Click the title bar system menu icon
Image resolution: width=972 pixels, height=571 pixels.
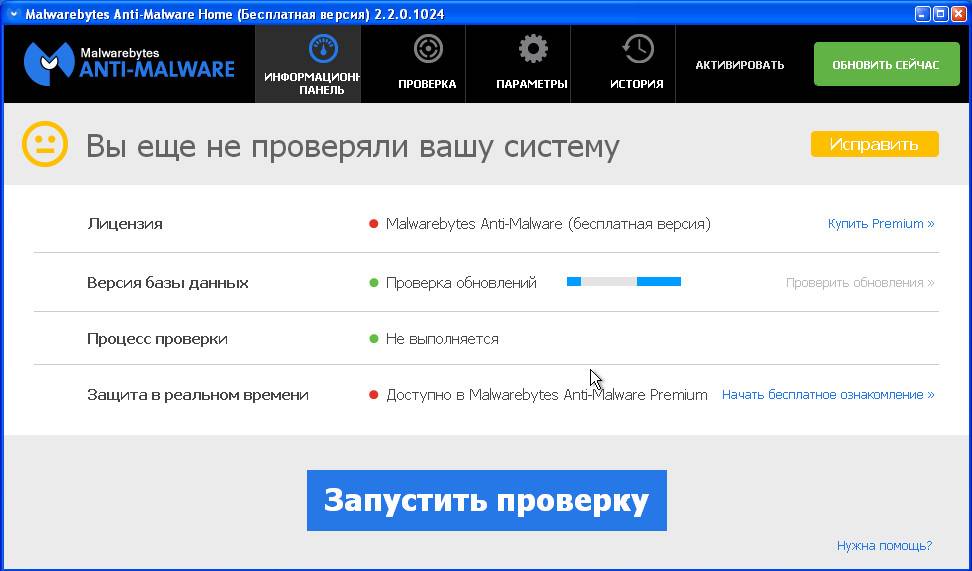point(12,14)
